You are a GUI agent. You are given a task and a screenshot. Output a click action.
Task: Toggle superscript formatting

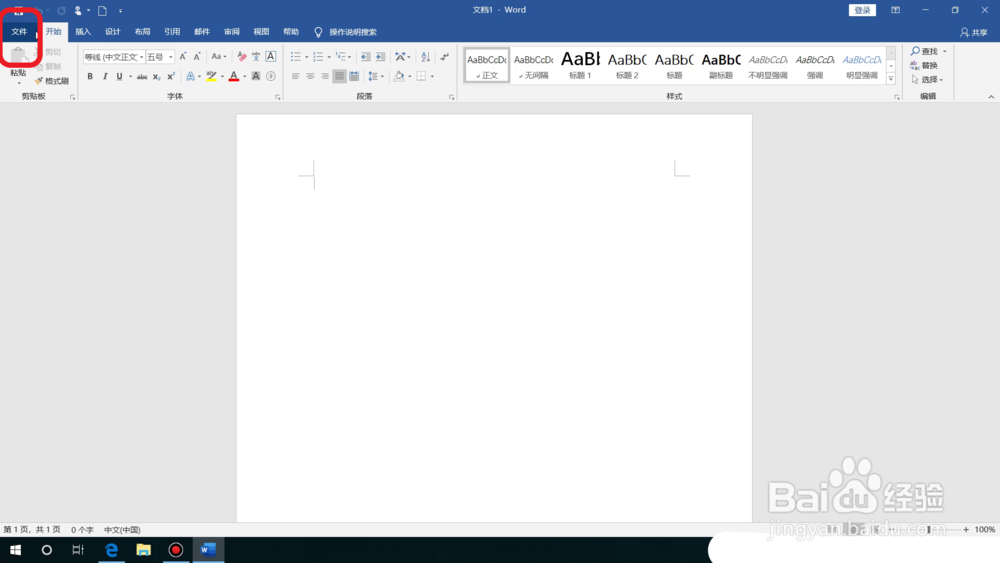(171, 77)
